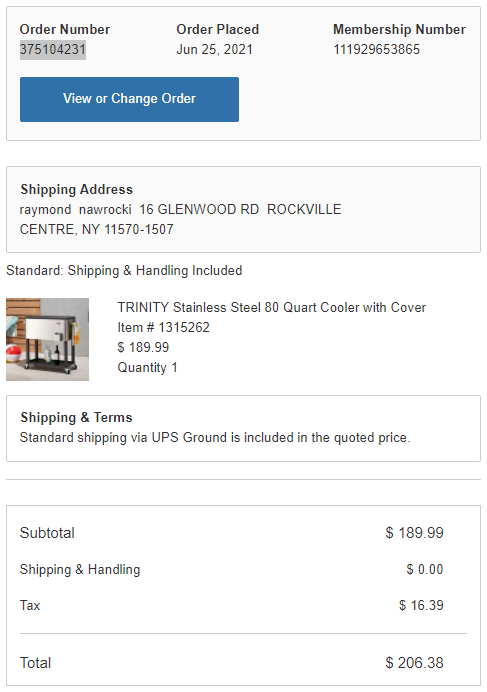Click the Shipping & Handling $ 0.00 amount

pos(425,569)
